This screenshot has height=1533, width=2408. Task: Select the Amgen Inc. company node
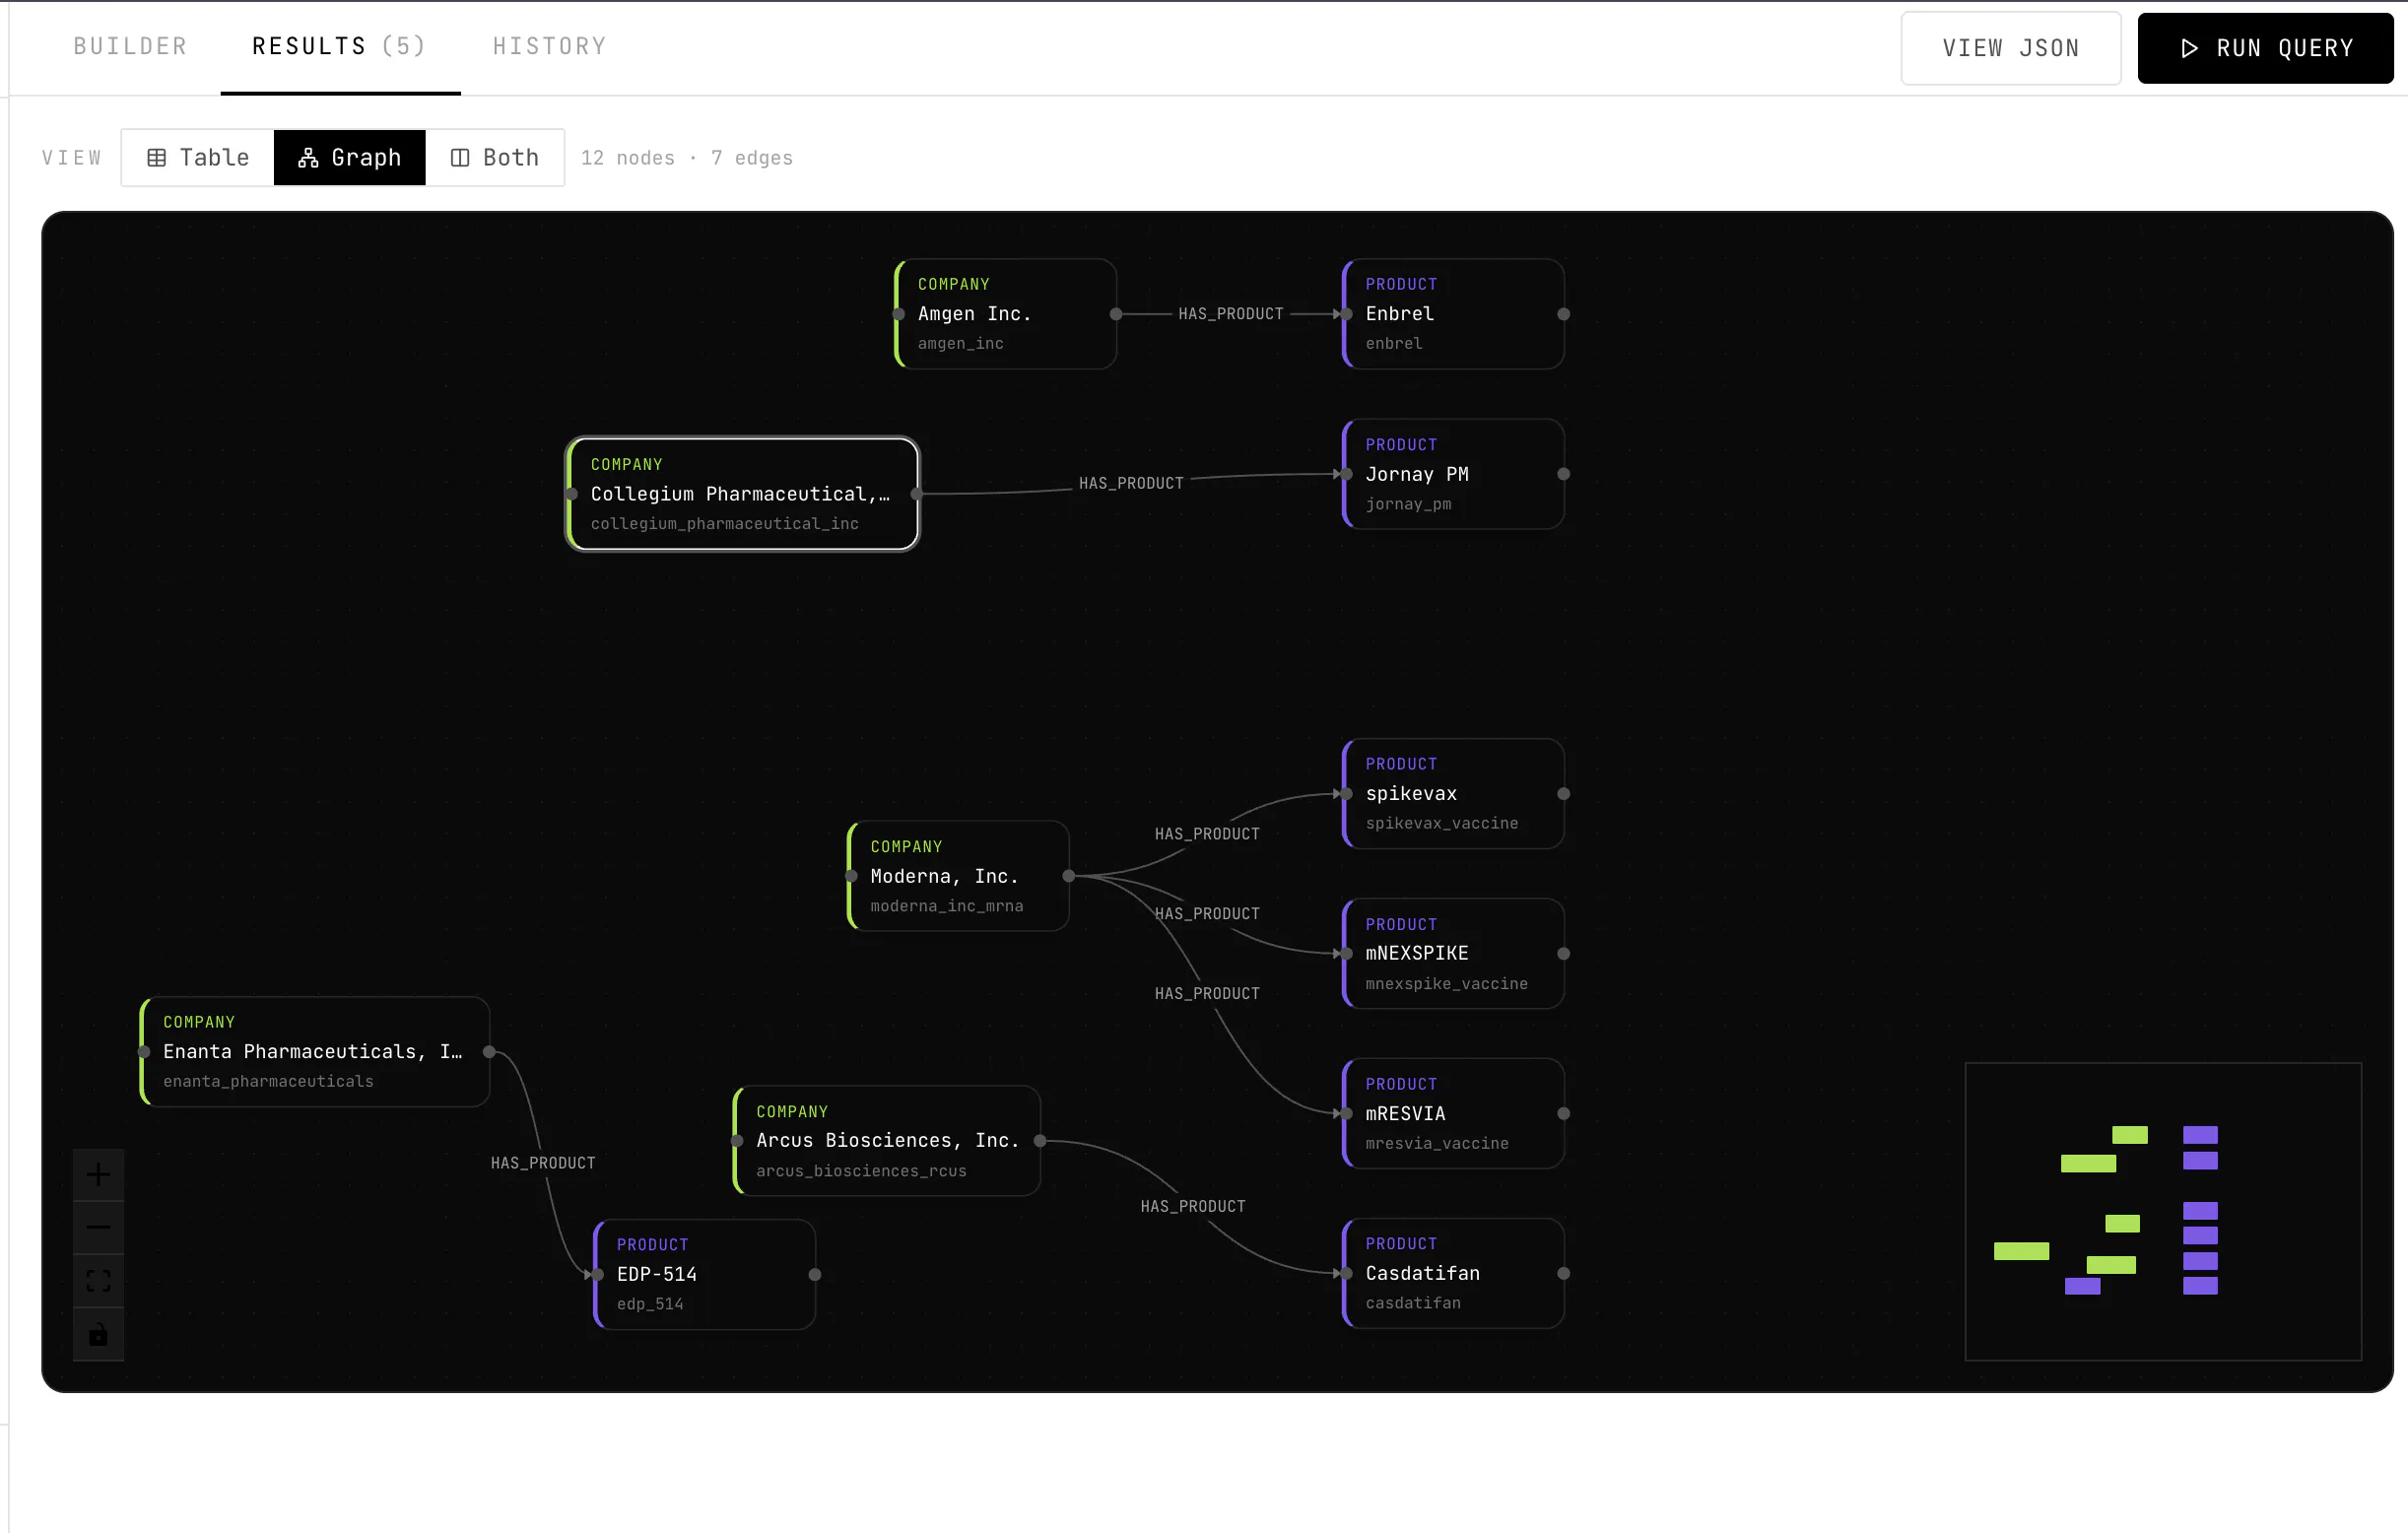[1006, 314]
